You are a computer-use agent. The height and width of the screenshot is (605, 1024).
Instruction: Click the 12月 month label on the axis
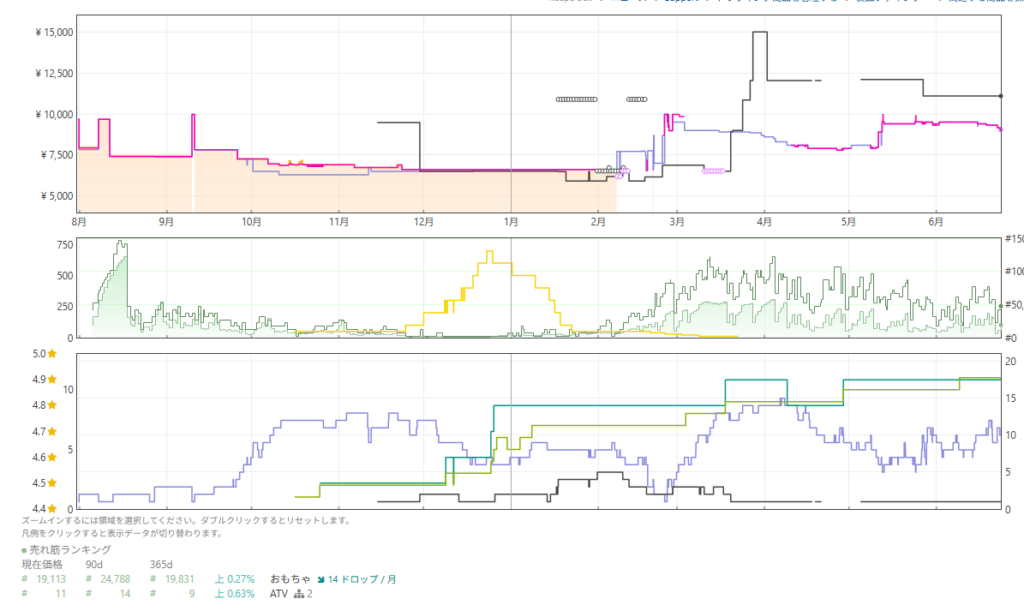point(424,222)
